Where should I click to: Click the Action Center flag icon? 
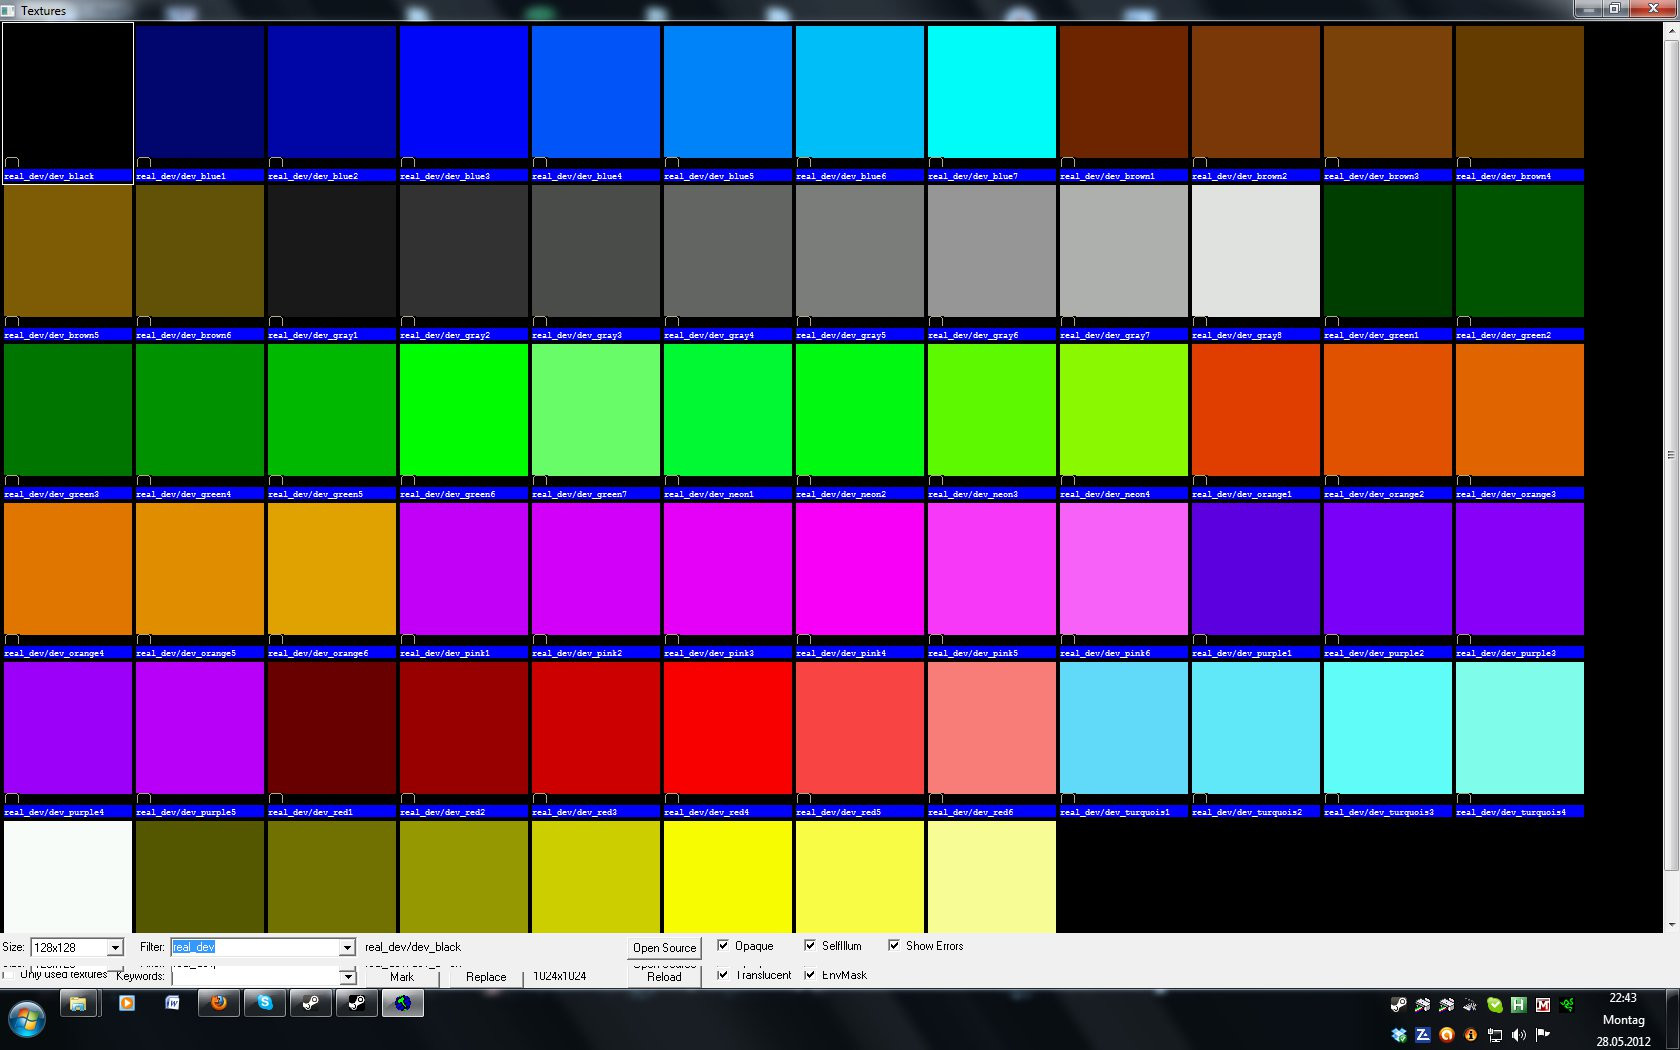pos(1543,1035)
